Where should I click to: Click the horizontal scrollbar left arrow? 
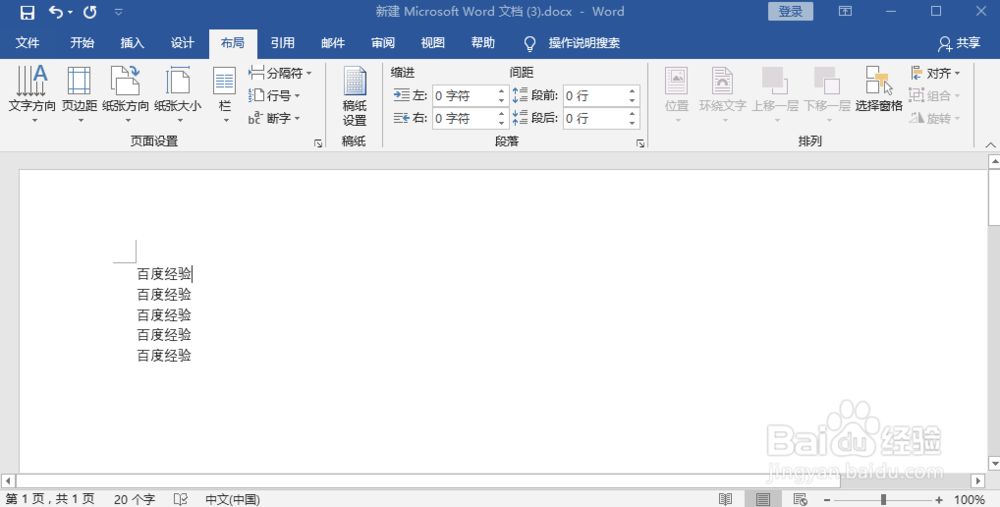8,480
